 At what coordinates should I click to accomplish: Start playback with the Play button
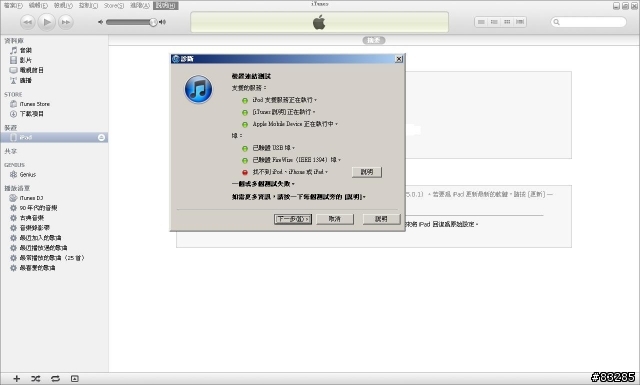pyautogui.click(x=47, y=22)
